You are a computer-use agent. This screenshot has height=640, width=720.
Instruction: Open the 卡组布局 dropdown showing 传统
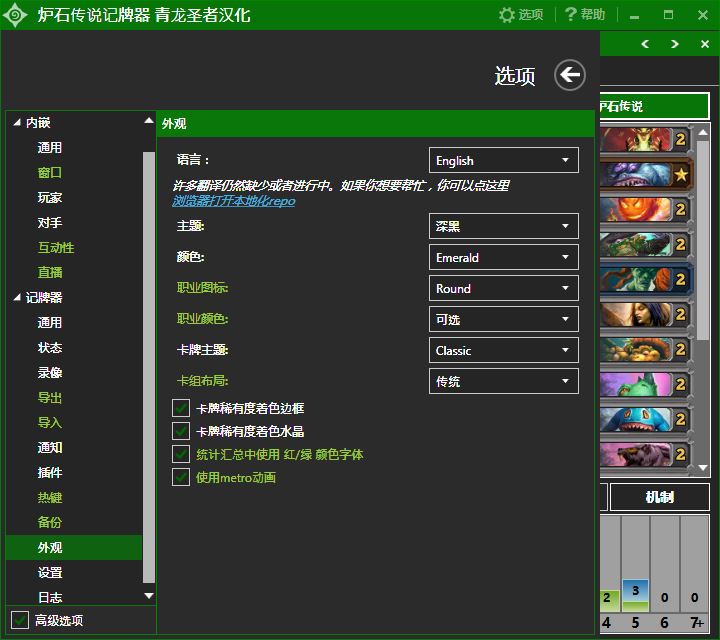(504, 381)
